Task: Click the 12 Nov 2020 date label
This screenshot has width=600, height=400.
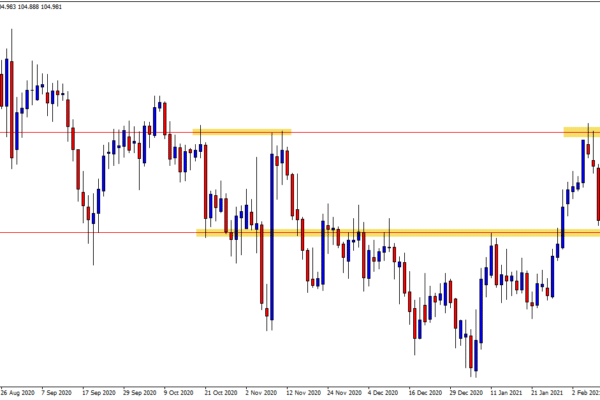Action: pos(302,393)
